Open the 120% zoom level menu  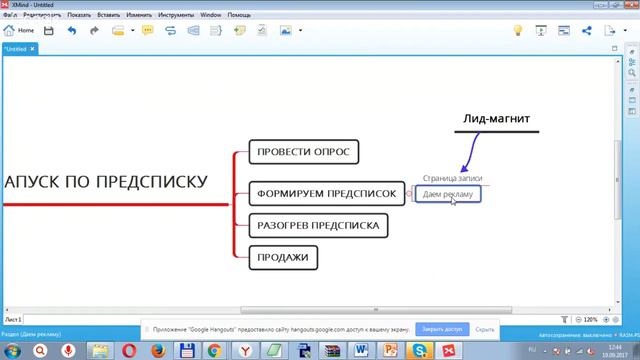pyautogui.click(x=591, y=320)
